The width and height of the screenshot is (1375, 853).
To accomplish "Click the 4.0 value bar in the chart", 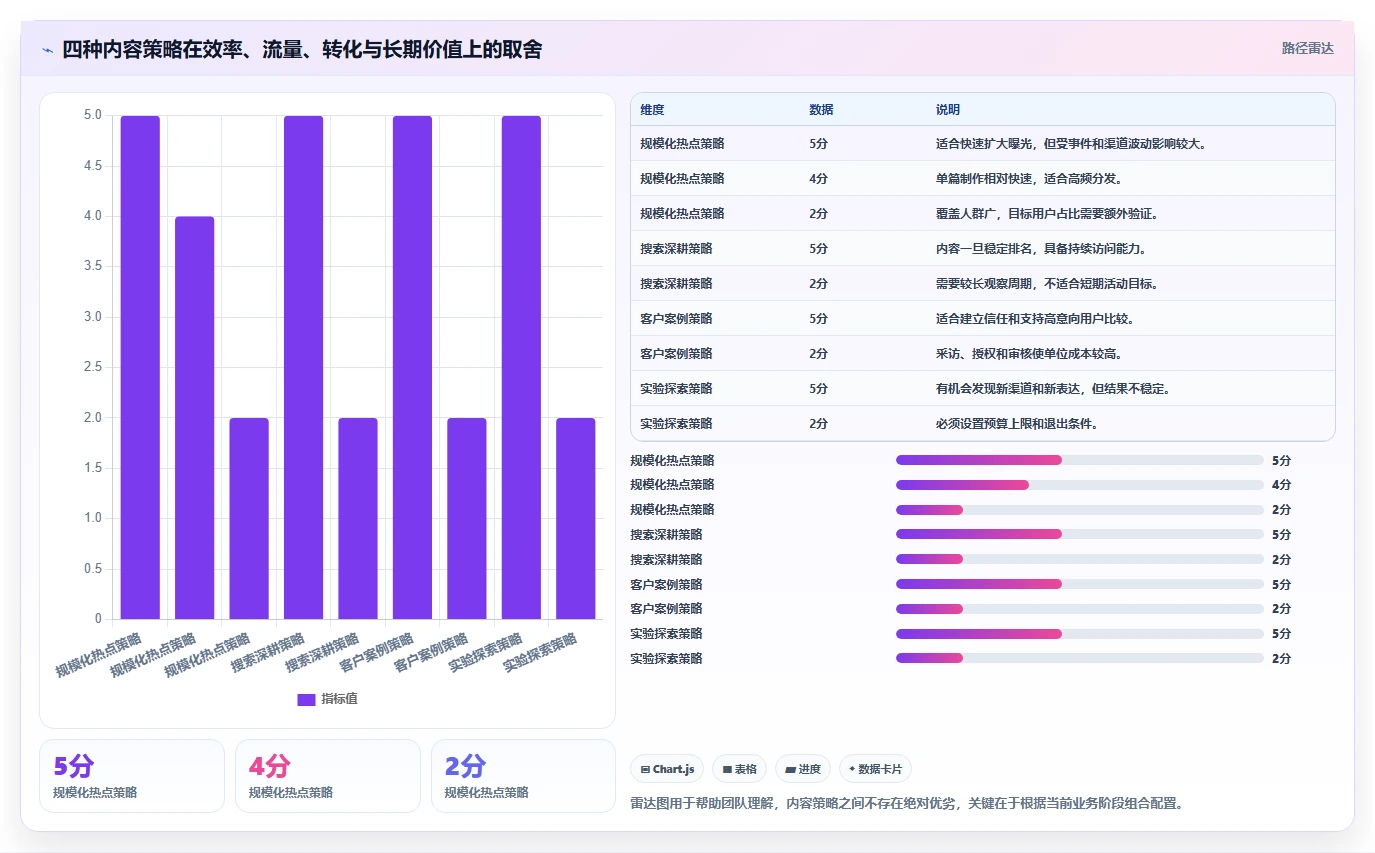I will 194,418.
